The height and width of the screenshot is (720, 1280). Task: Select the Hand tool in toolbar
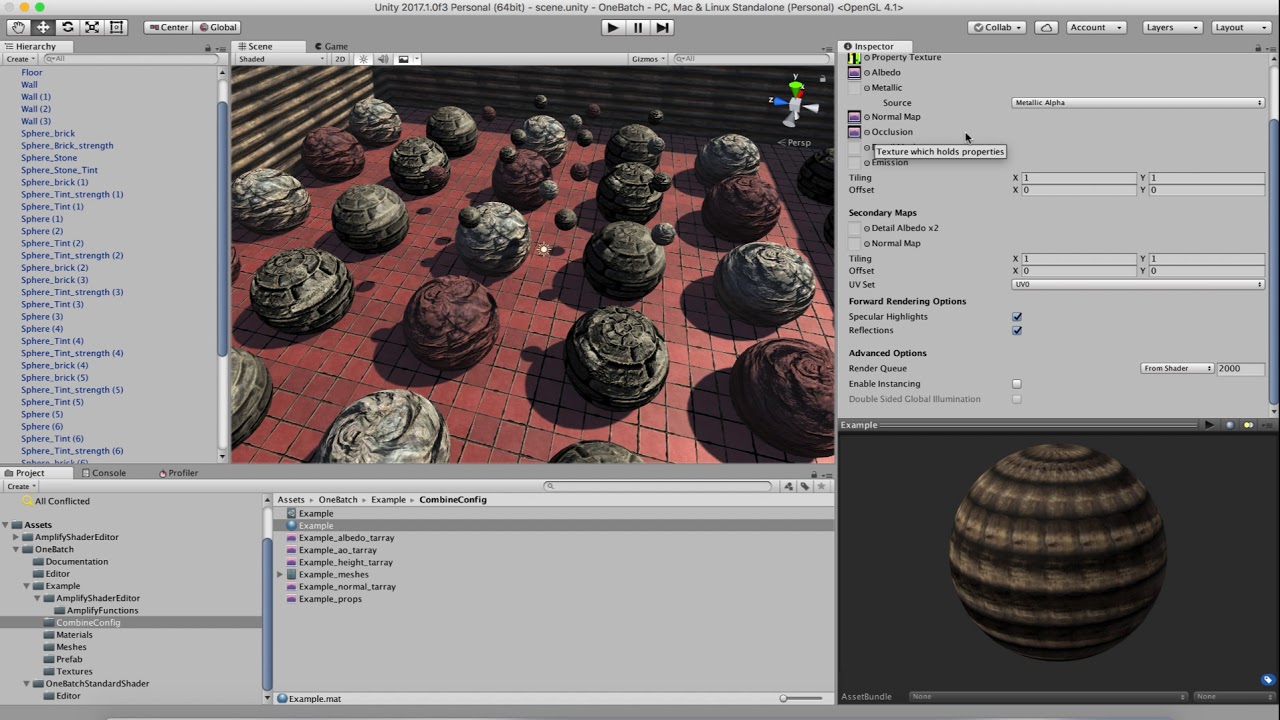point(19,27)
